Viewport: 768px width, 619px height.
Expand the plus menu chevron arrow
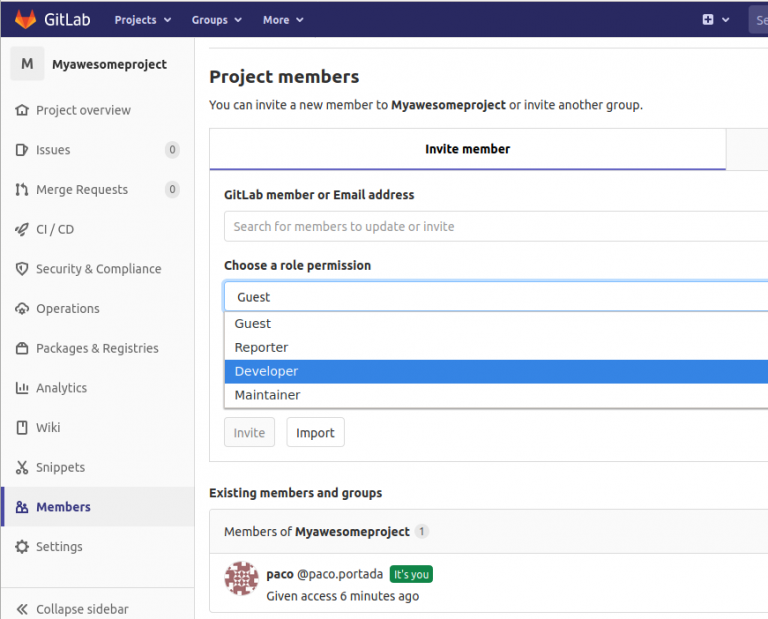point(726,20)
